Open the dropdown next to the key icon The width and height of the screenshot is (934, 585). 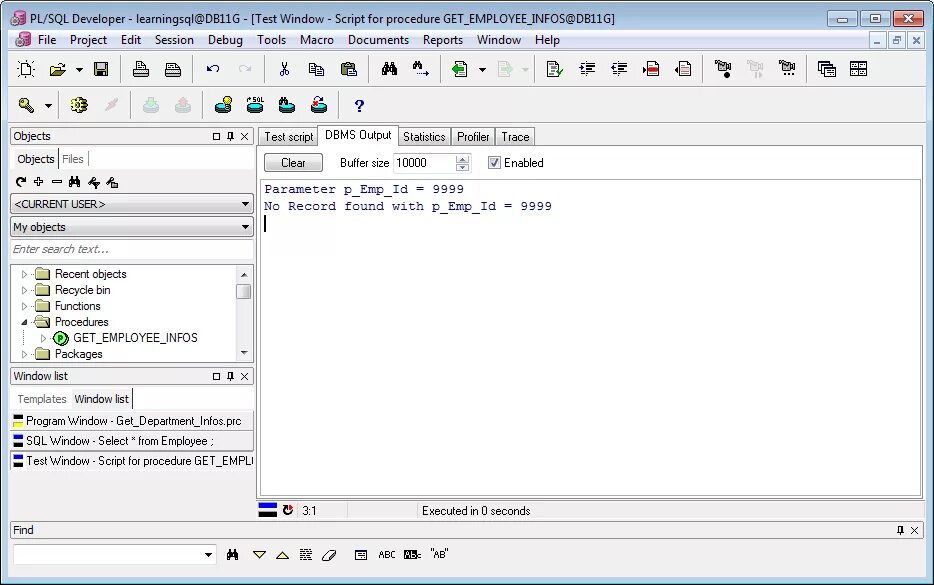pos(48,106)
